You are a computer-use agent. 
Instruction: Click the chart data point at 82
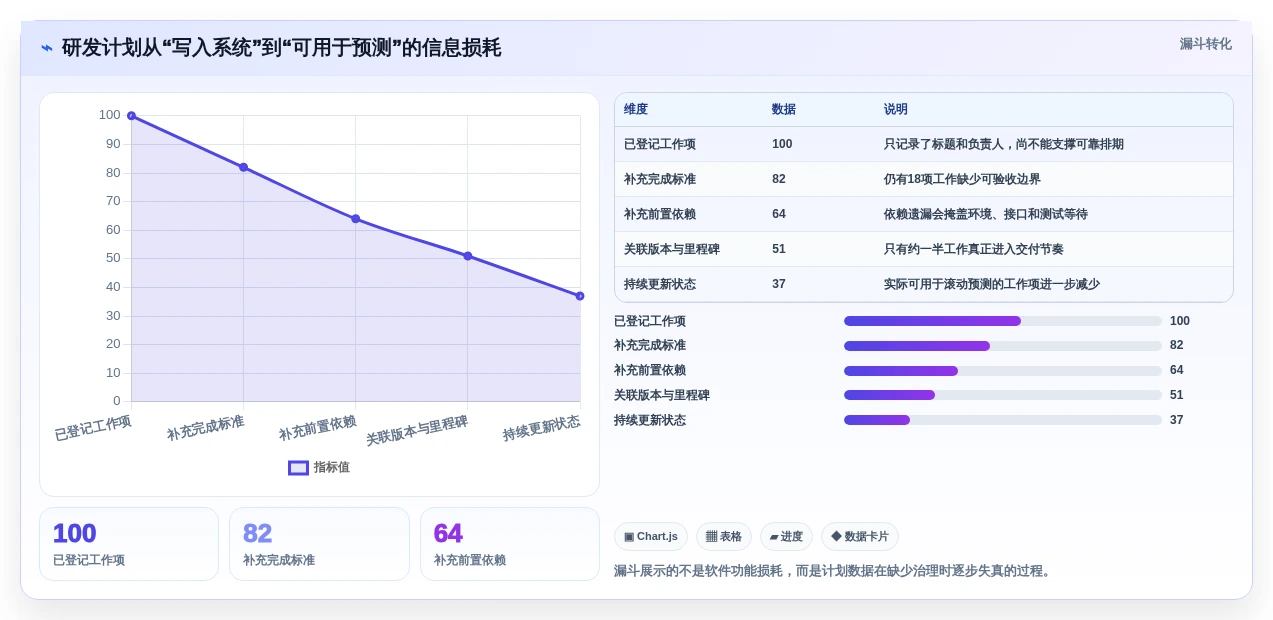pyautogui.click(x=243, y=167)
